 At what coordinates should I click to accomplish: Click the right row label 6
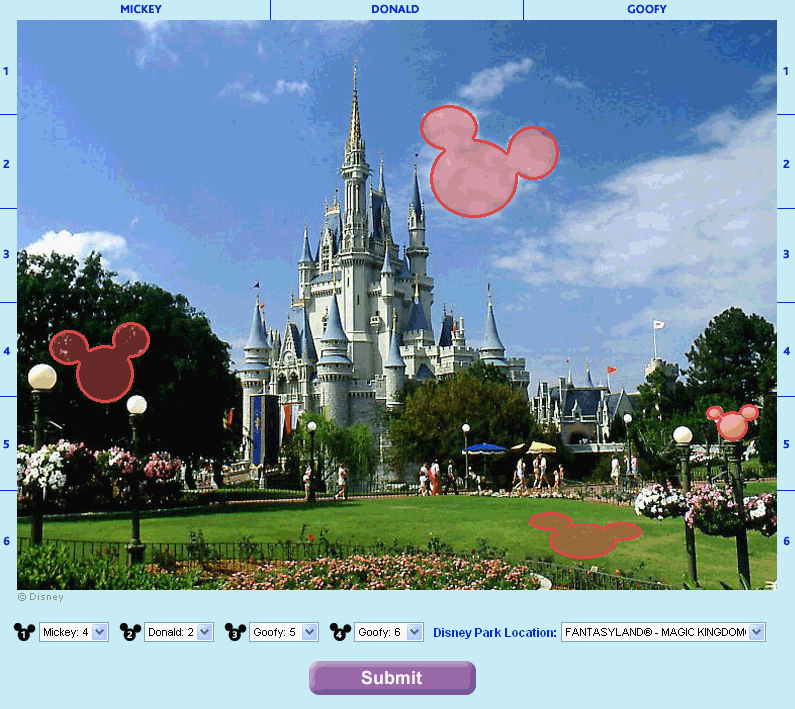click(x=786, y=541)
